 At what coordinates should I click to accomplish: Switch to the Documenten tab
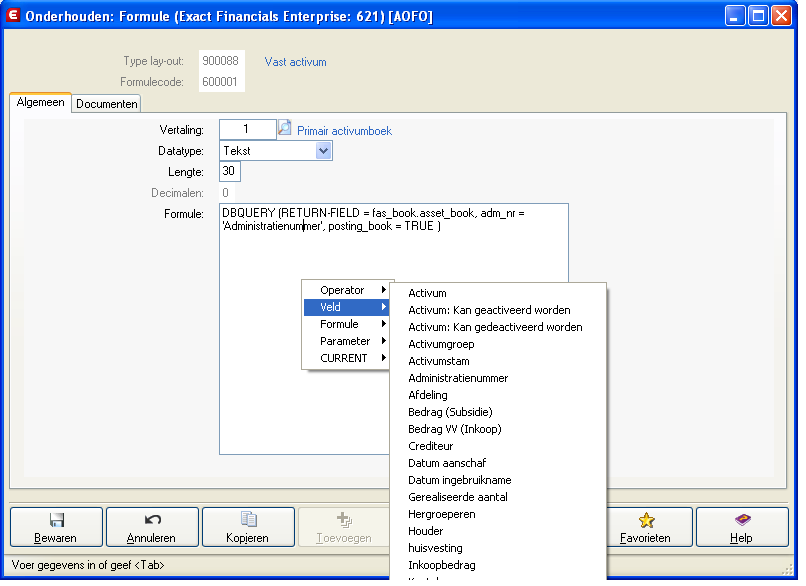point(107,104)
